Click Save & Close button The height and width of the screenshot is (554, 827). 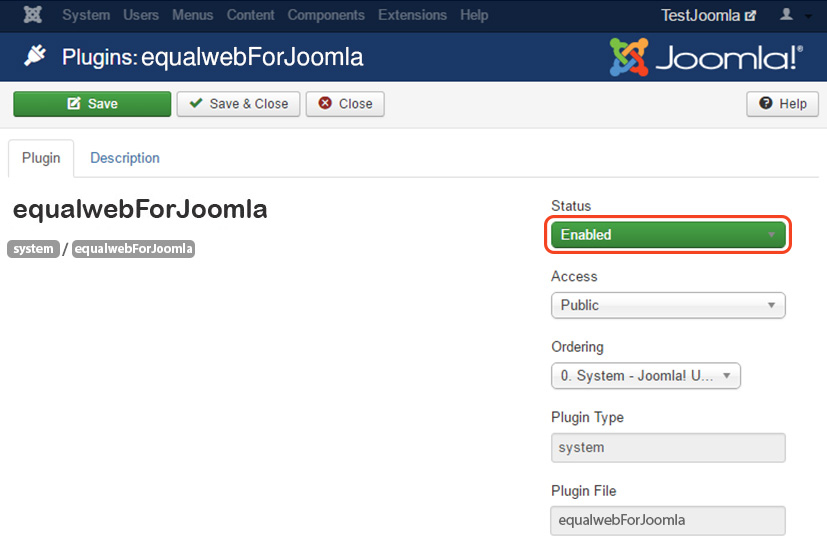coord(238,104)
